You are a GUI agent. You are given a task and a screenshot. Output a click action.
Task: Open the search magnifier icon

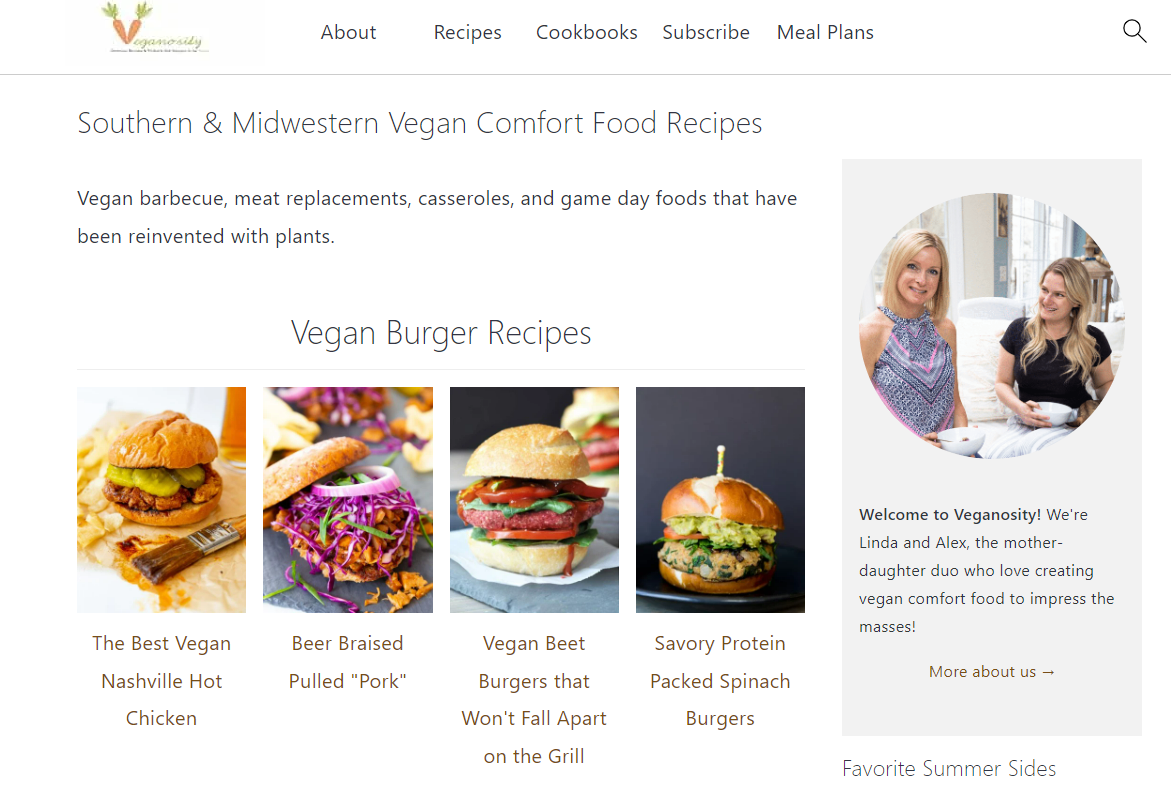[1134, 31]
